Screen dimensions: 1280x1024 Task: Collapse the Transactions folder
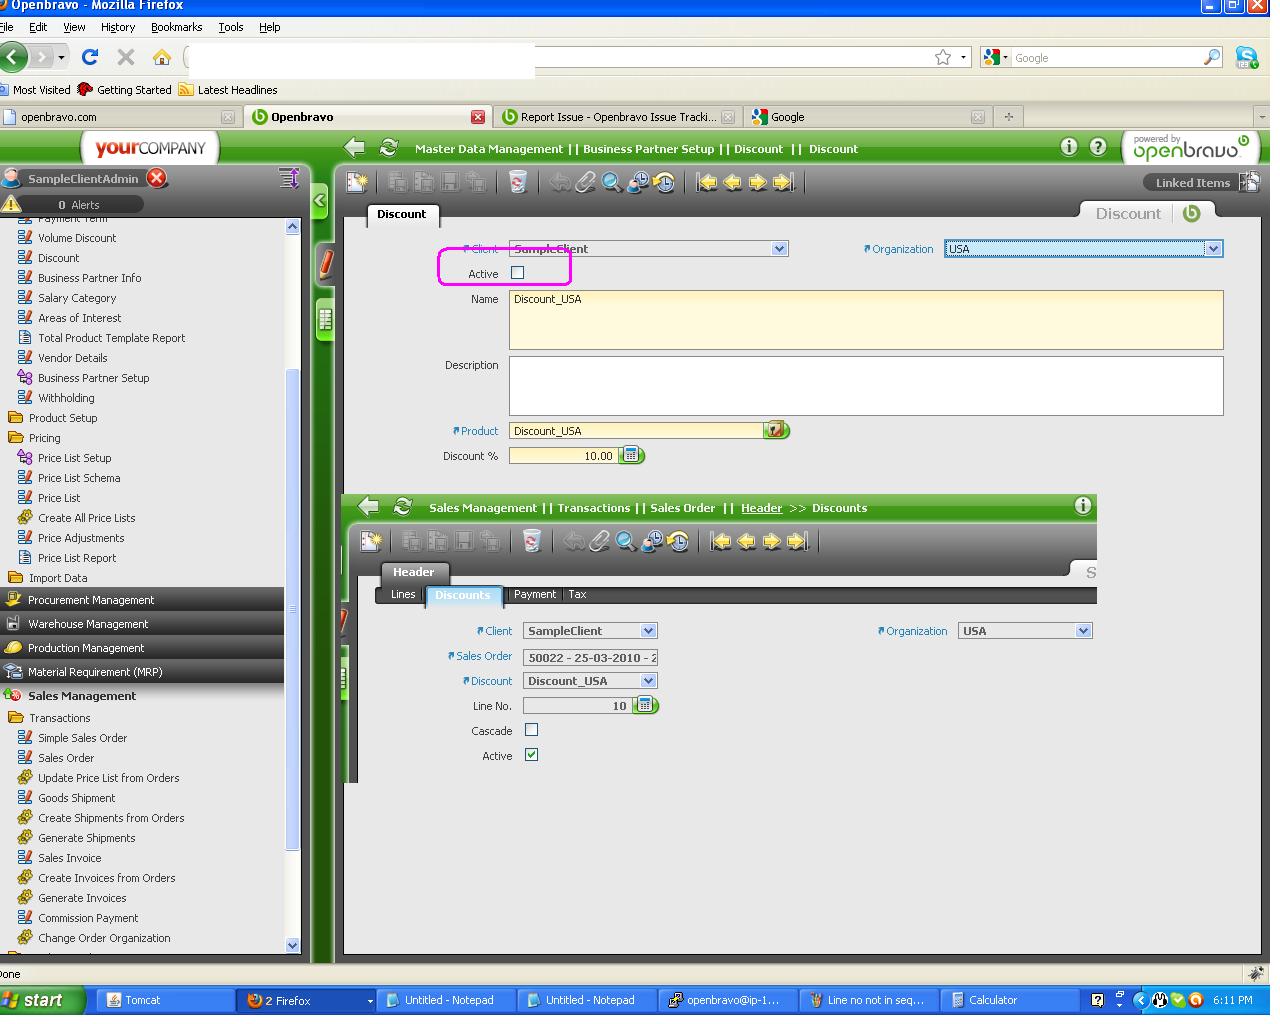[50, 718]
